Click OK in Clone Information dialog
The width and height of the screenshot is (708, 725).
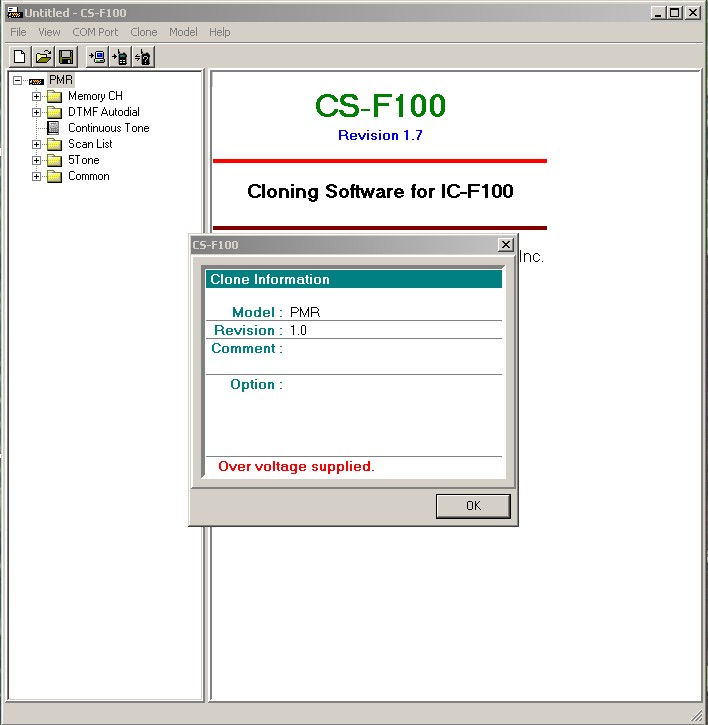[x=473, y=506]
